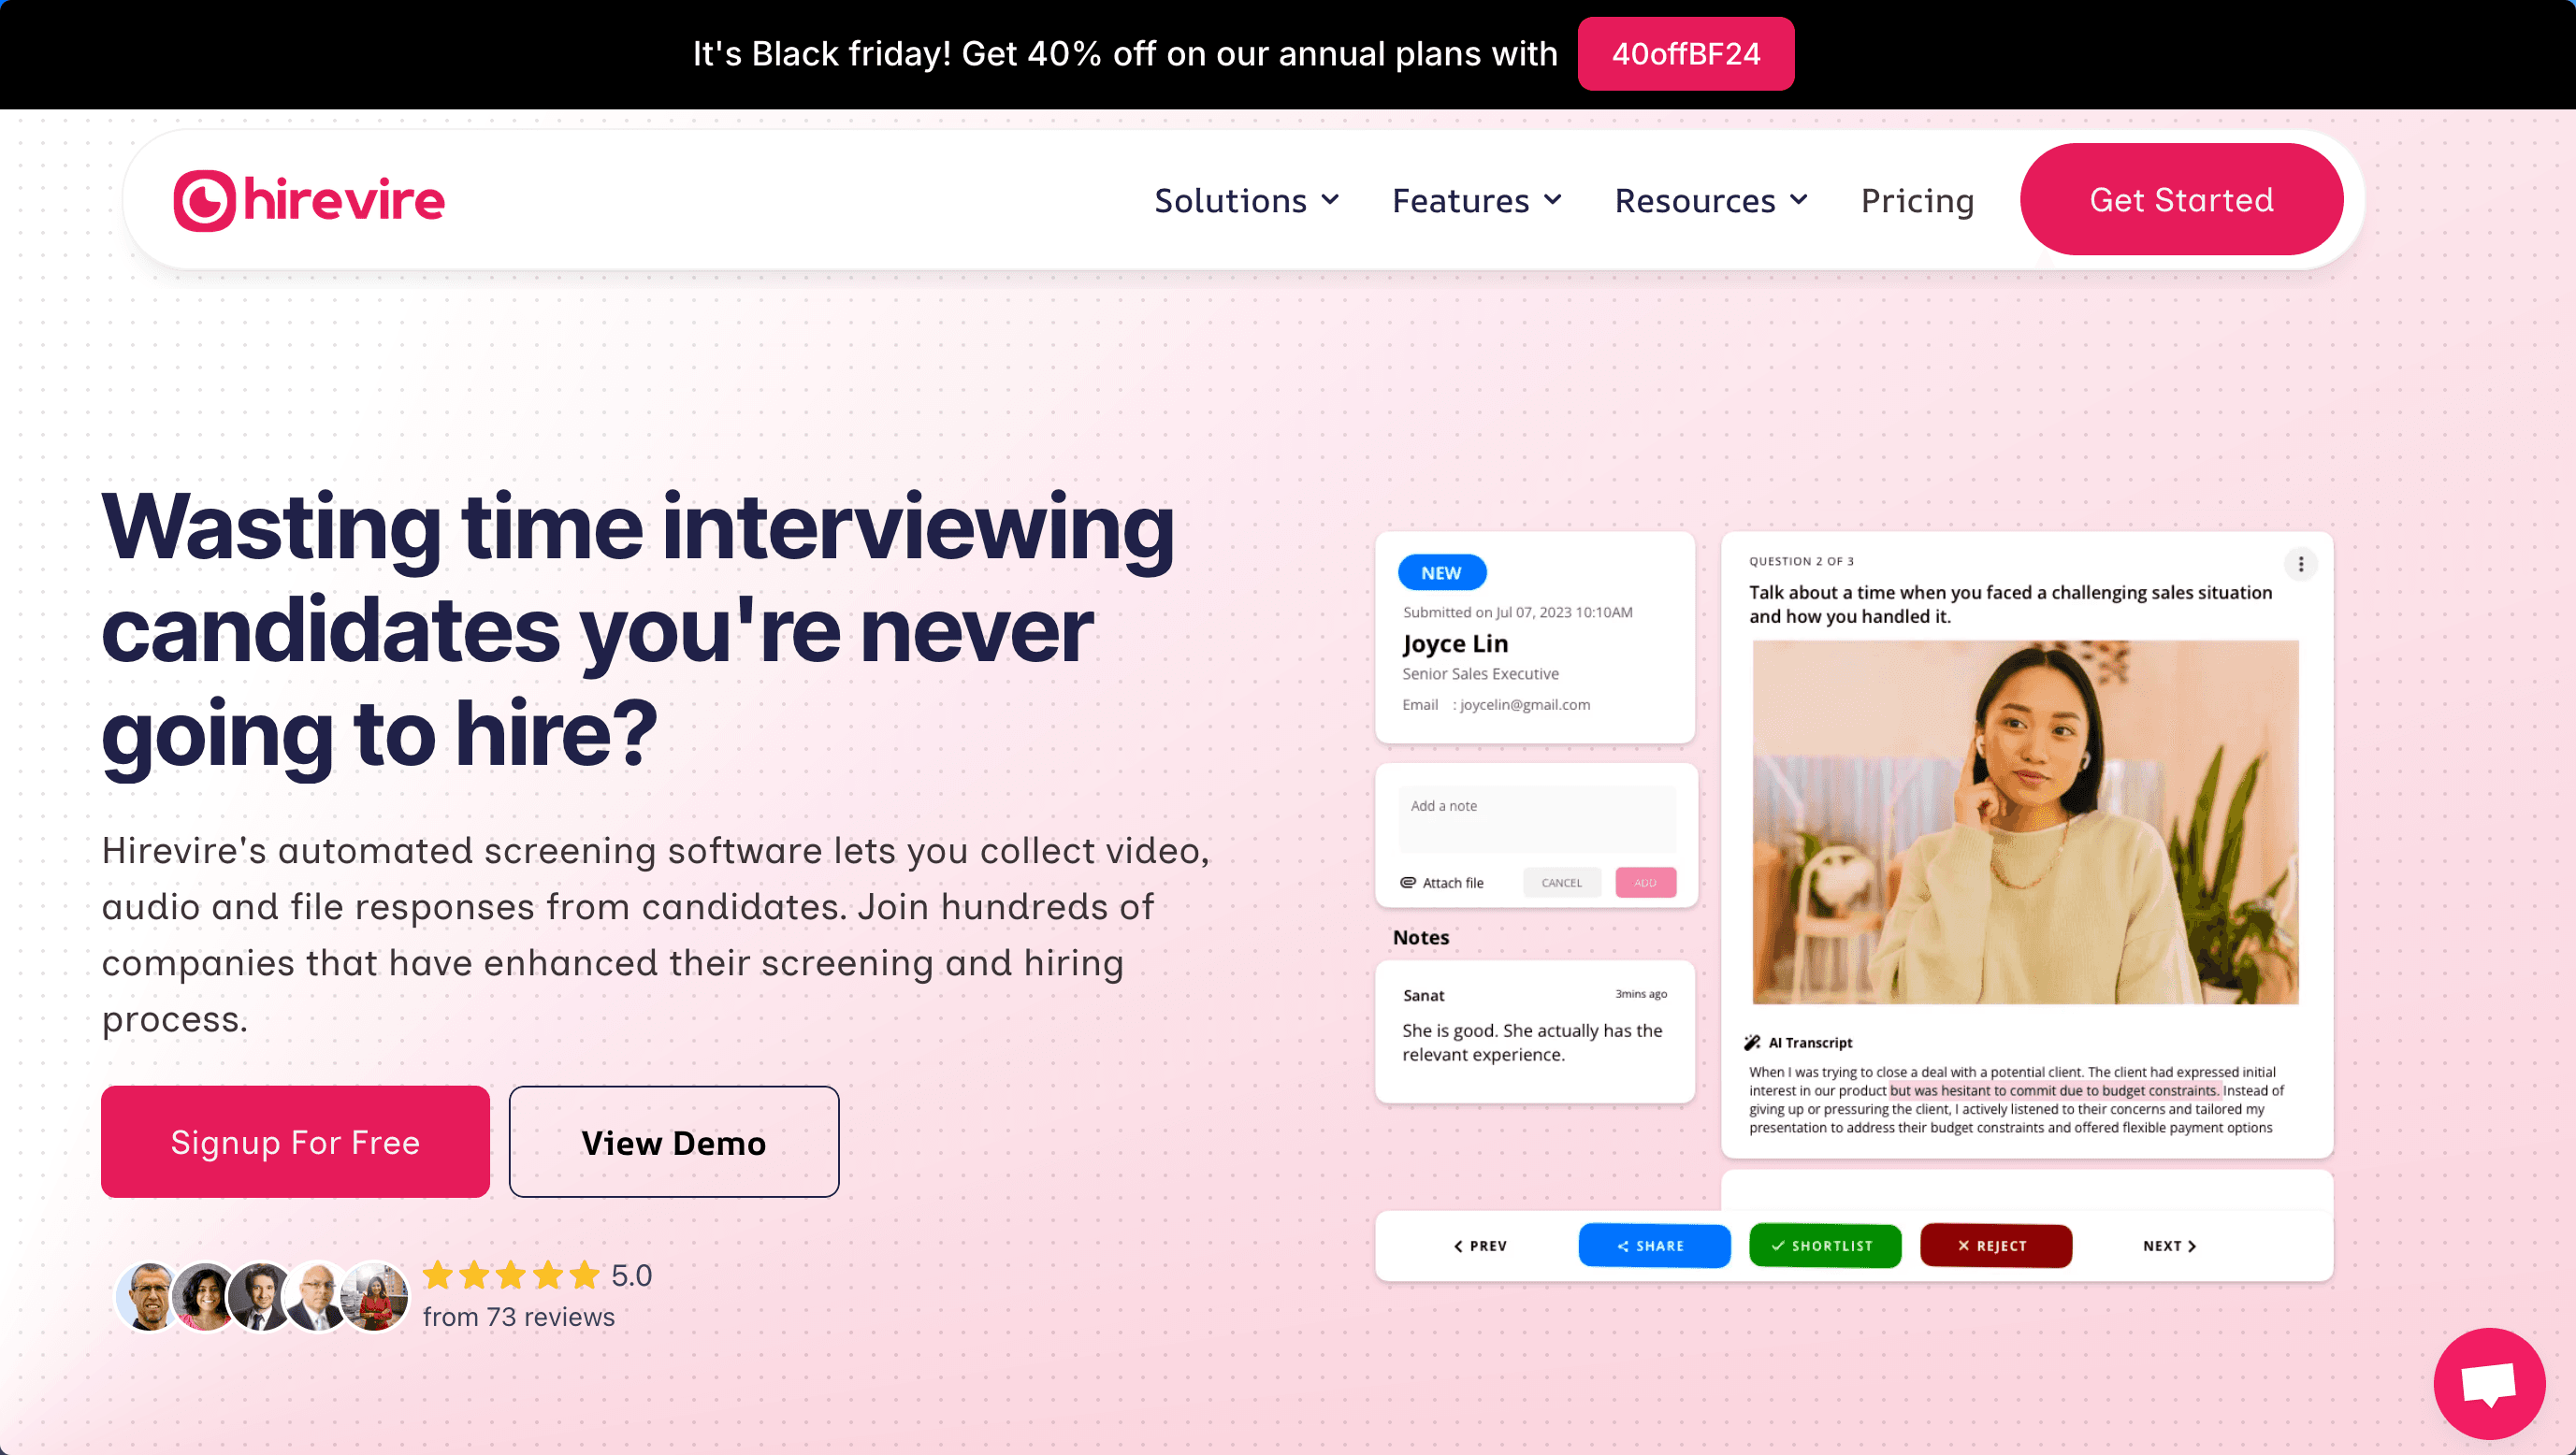Open the Pricing page

pos(1917,201)
